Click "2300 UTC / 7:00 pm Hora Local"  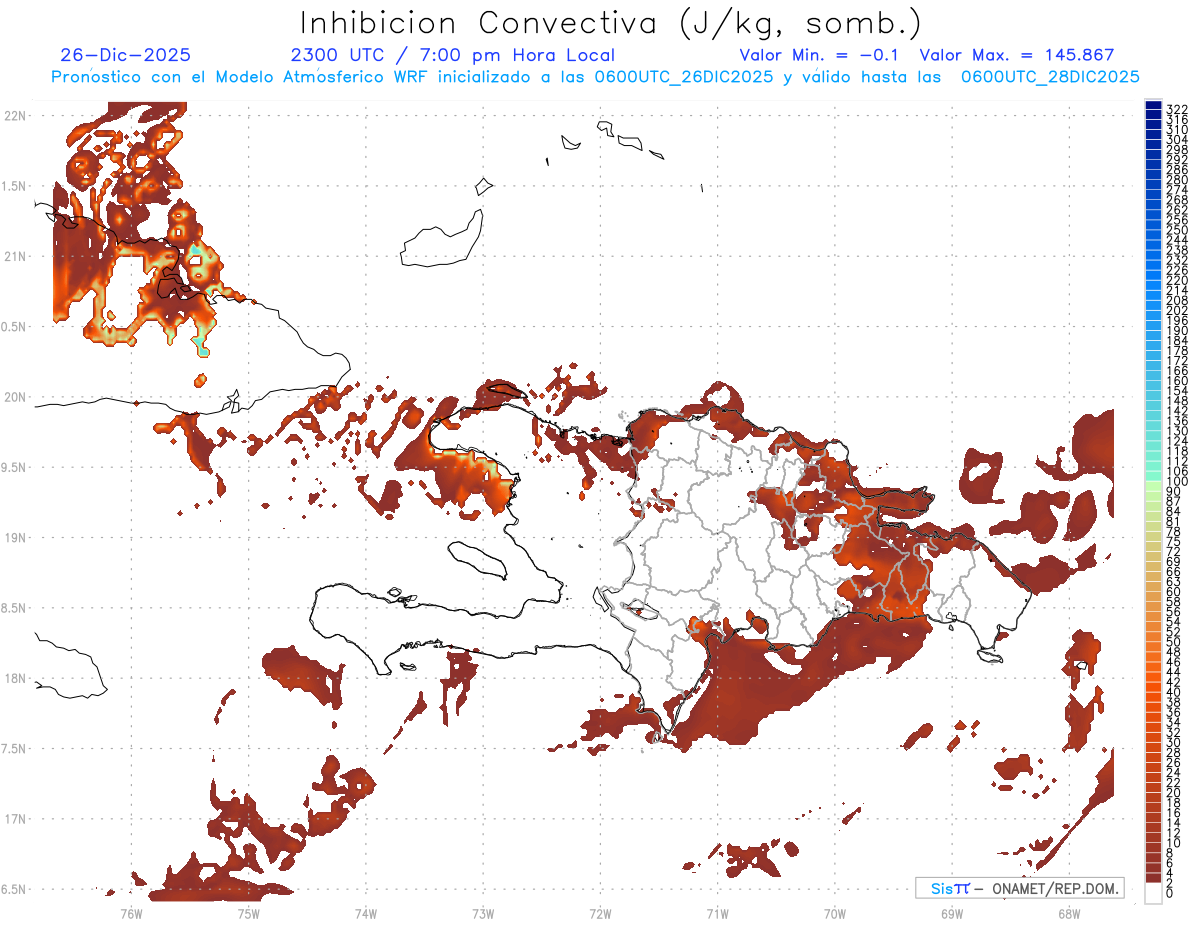[453, 55]
